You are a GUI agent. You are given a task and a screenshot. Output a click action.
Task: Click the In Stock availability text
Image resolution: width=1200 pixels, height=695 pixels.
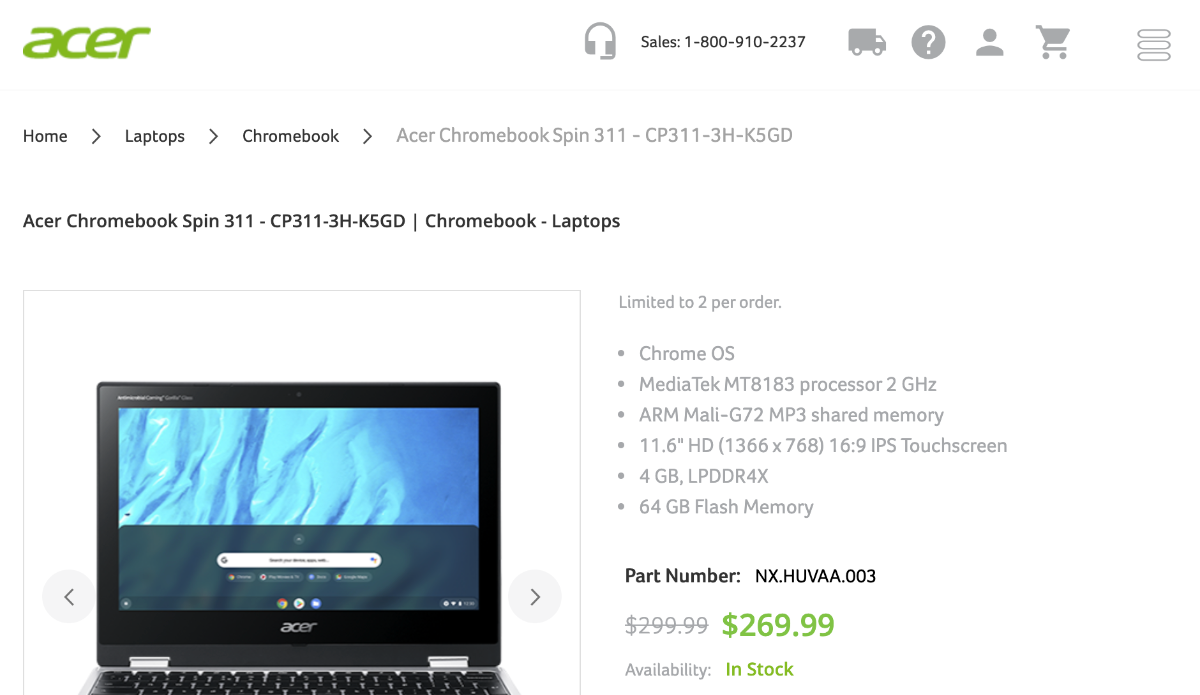[x=760, y=670]
